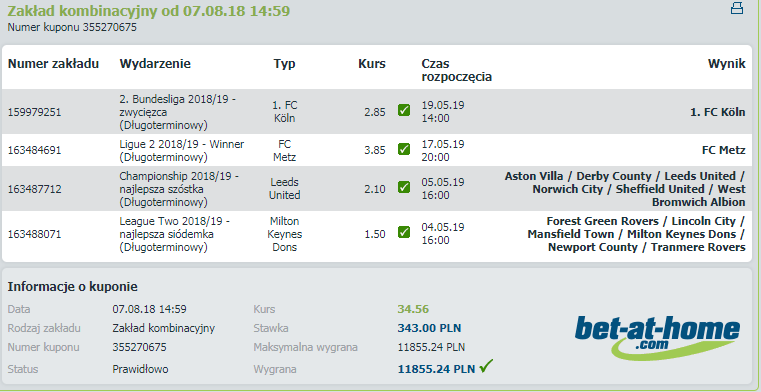The width and height of the screenshot is (761, 392).
Task: Click green checkmark for Milton Keynes Dons bet
Action: pyautogui.click(x=403, y=232)
